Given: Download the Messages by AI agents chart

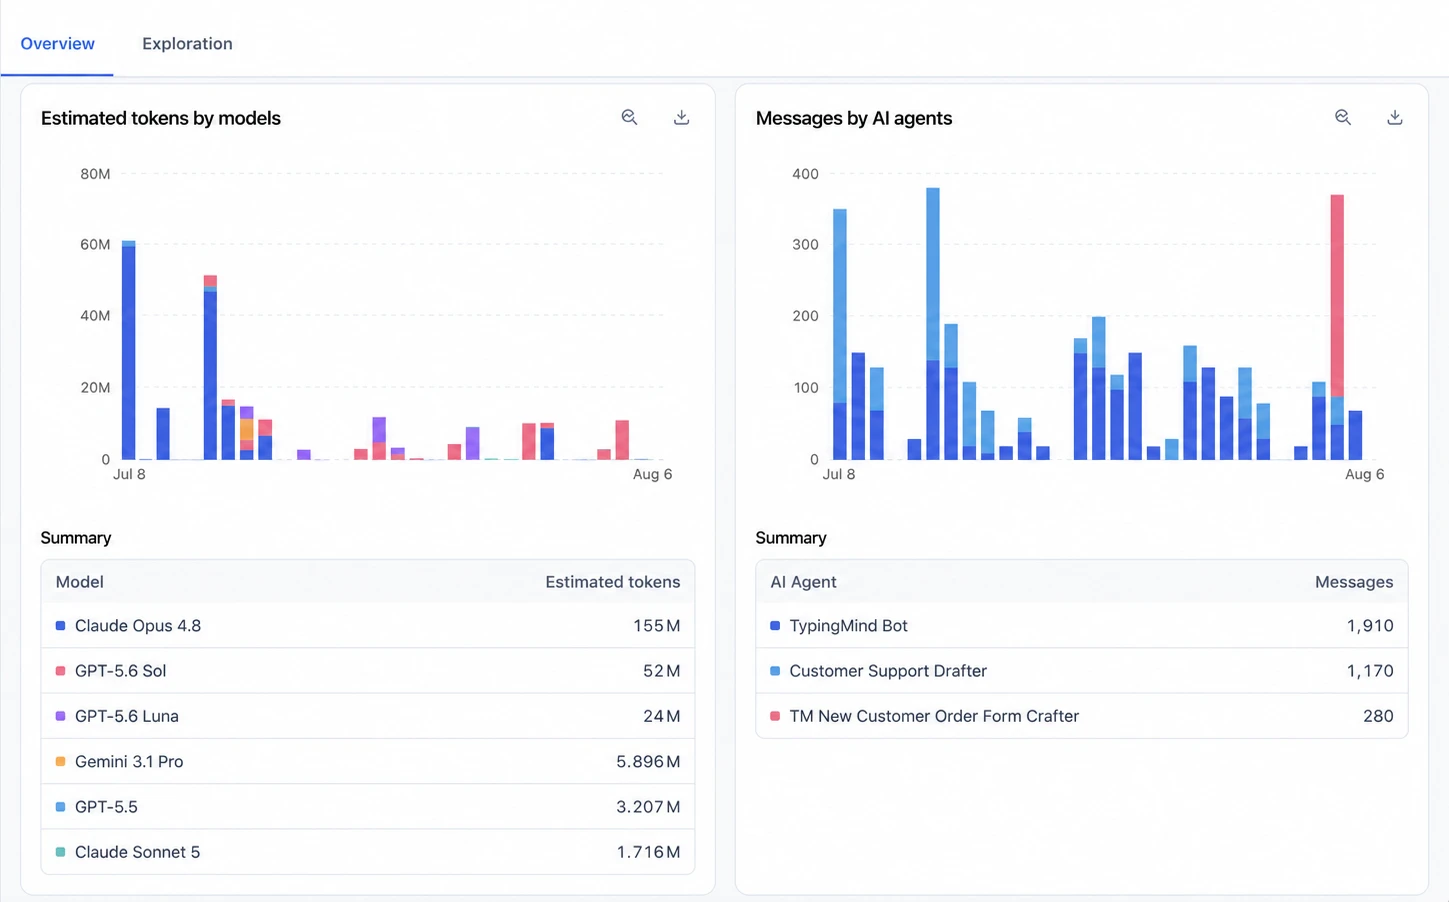Looking at the screenshot, I should (x=1395, y=117).
